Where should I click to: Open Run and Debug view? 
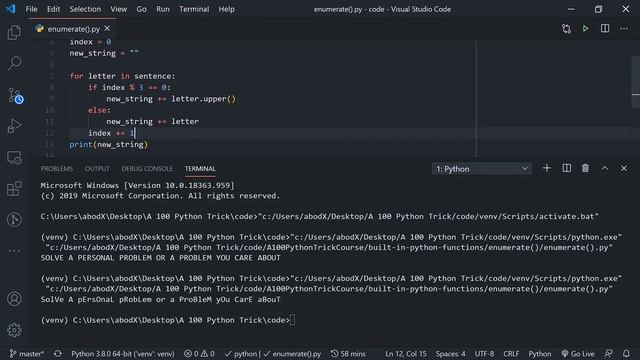click(14, 126)
